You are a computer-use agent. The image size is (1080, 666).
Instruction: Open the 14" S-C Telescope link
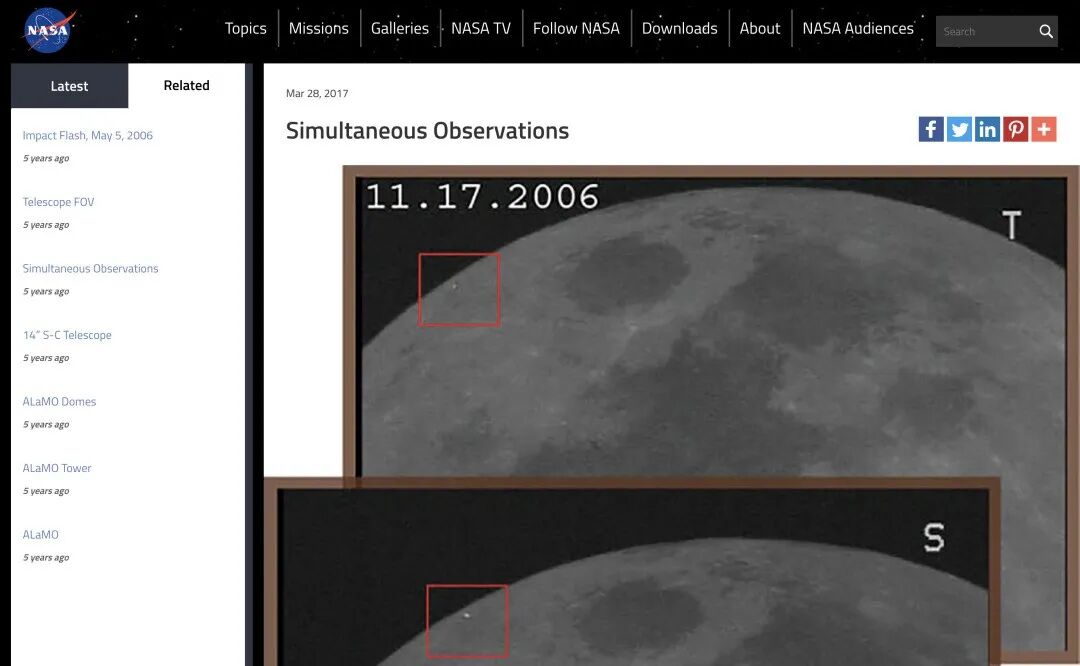[67, 335]
